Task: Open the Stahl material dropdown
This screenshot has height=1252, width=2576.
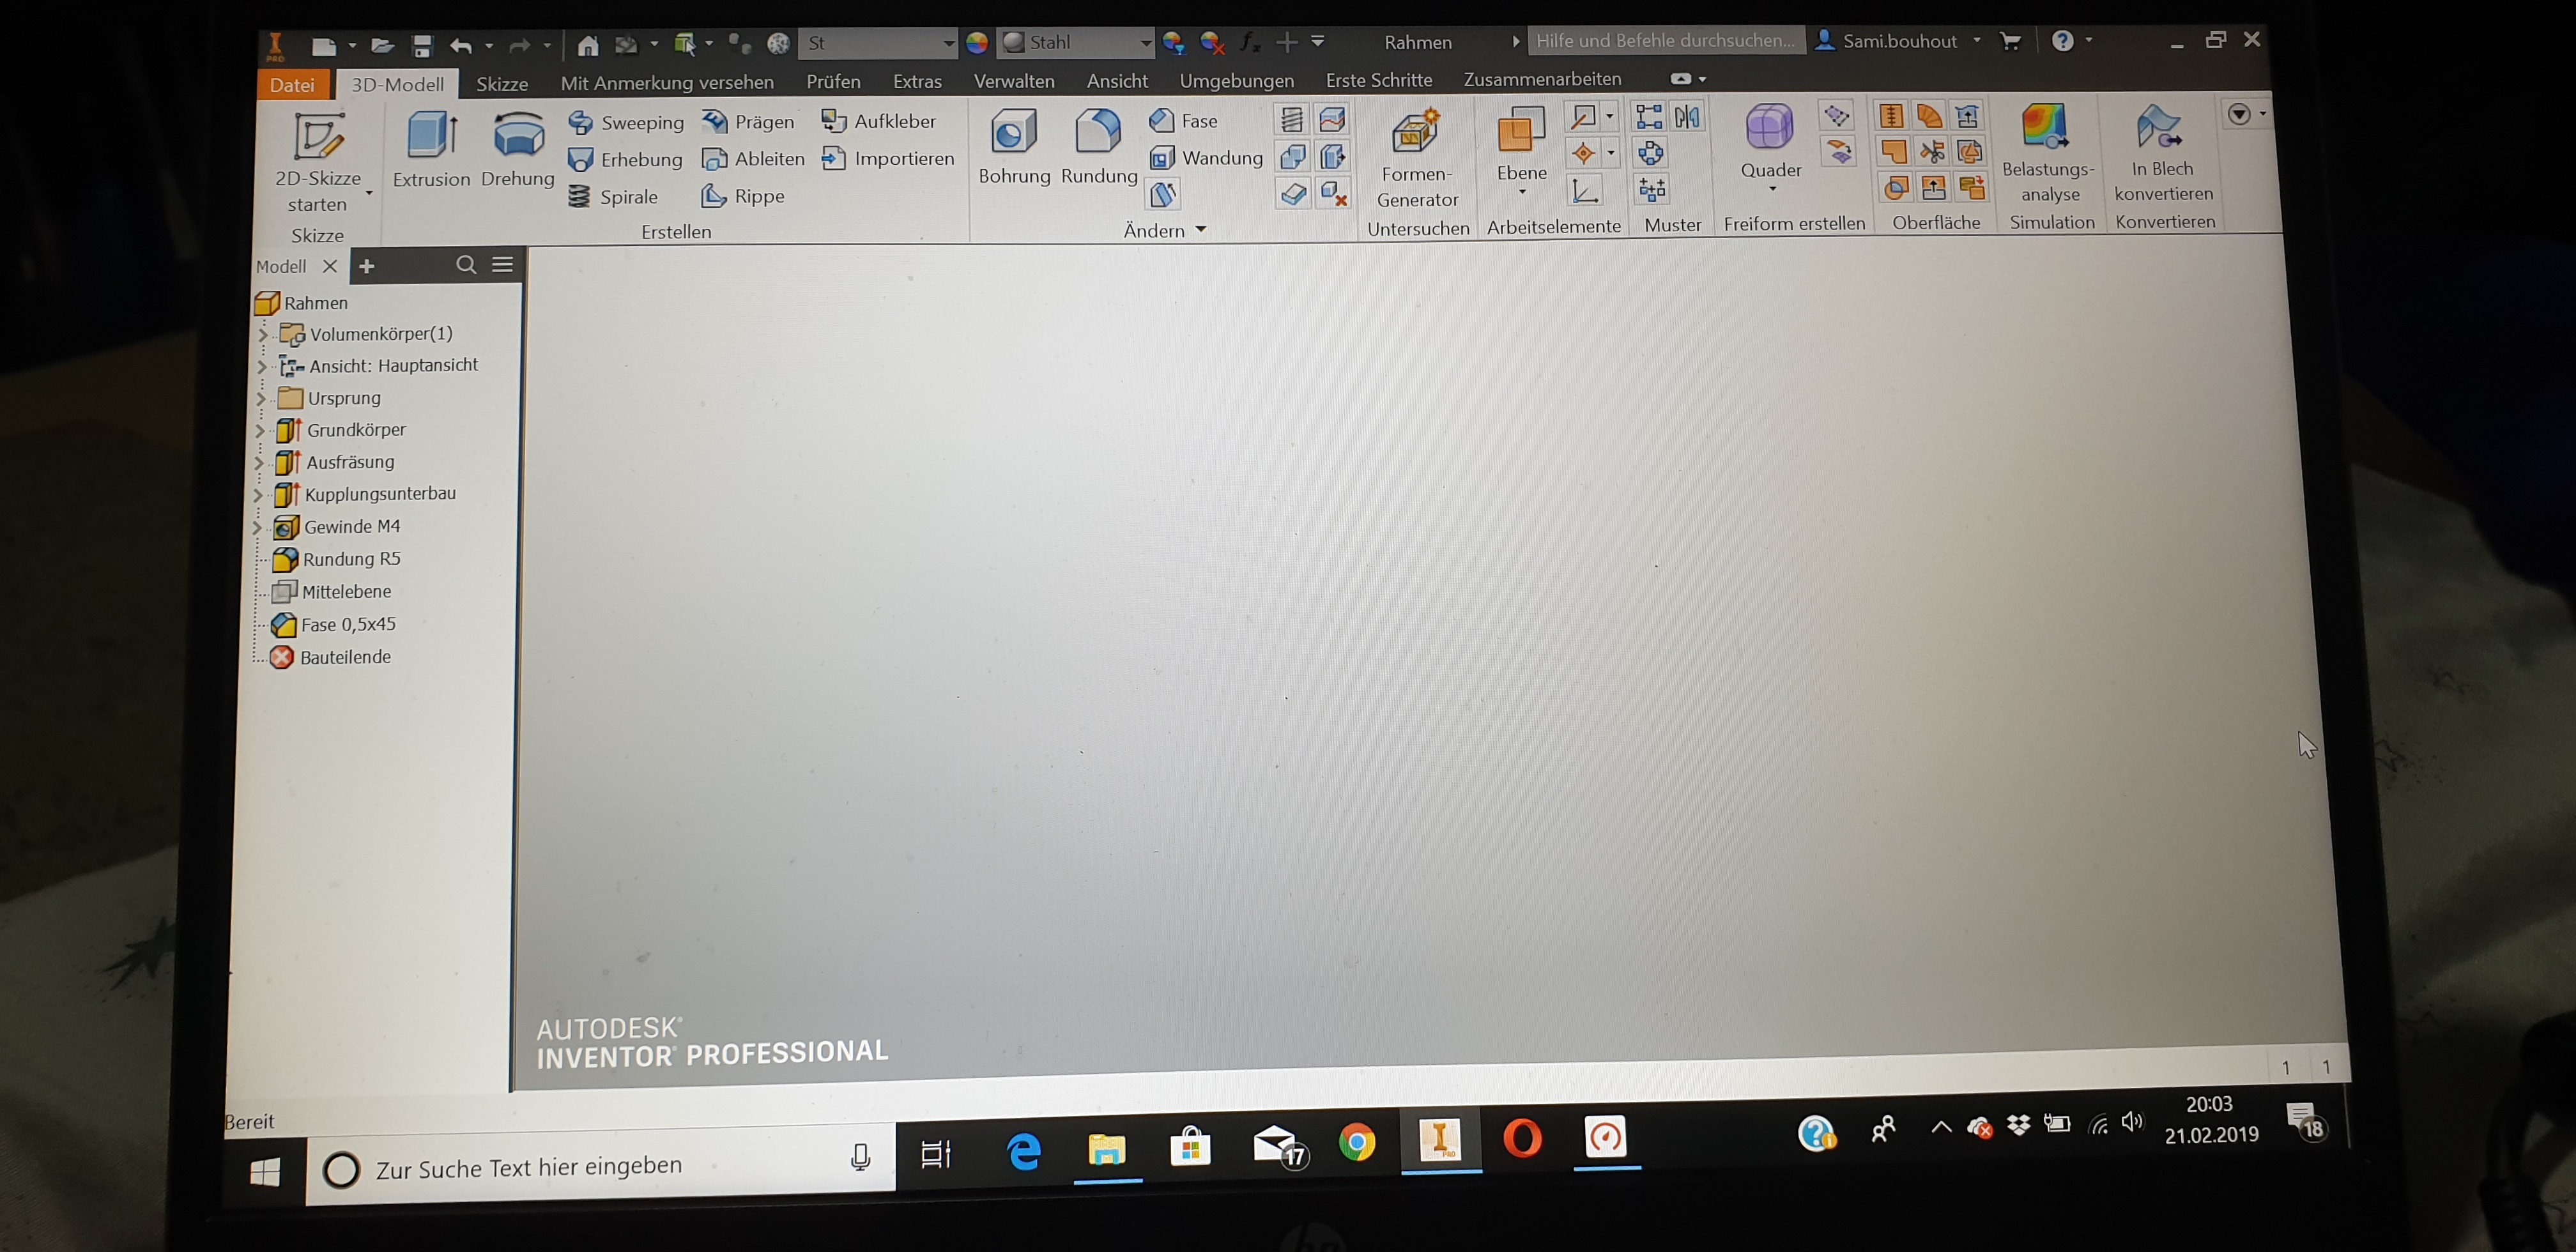Action: [1145, 42]
